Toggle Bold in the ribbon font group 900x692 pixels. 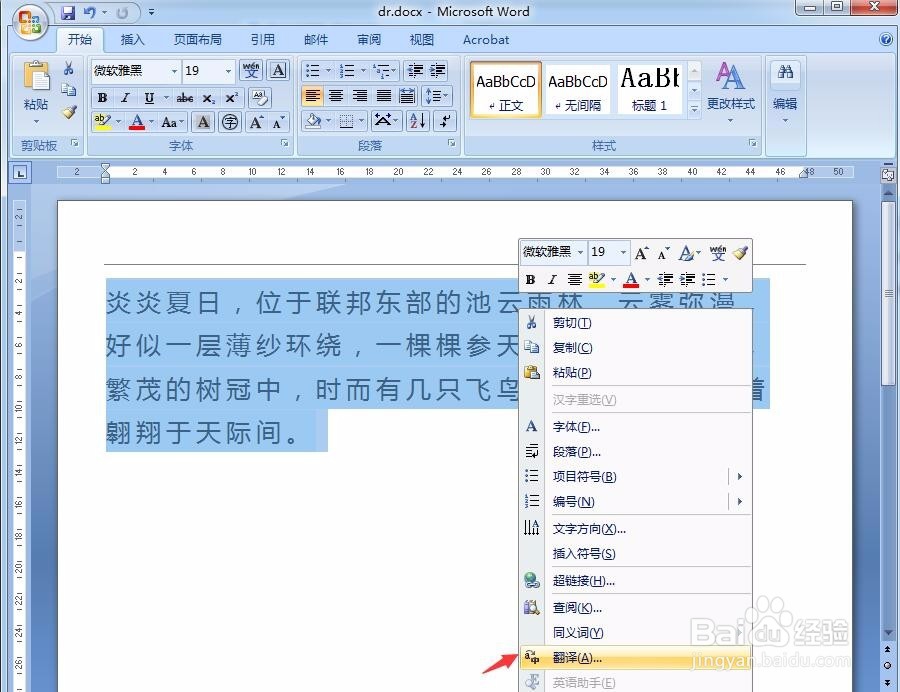103,98
